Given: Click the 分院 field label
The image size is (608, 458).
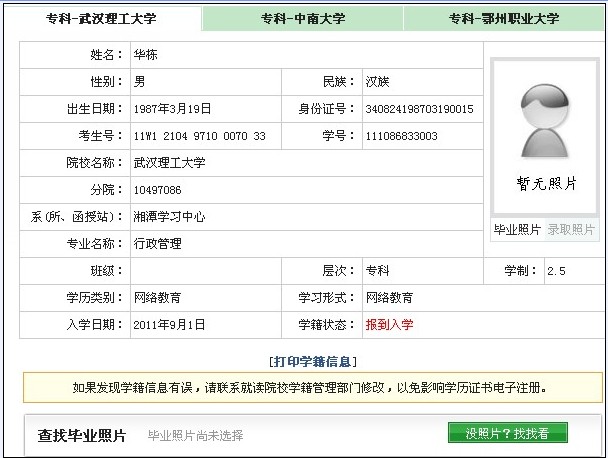Looking at the screenshot, I should click(x=106, y=190).
